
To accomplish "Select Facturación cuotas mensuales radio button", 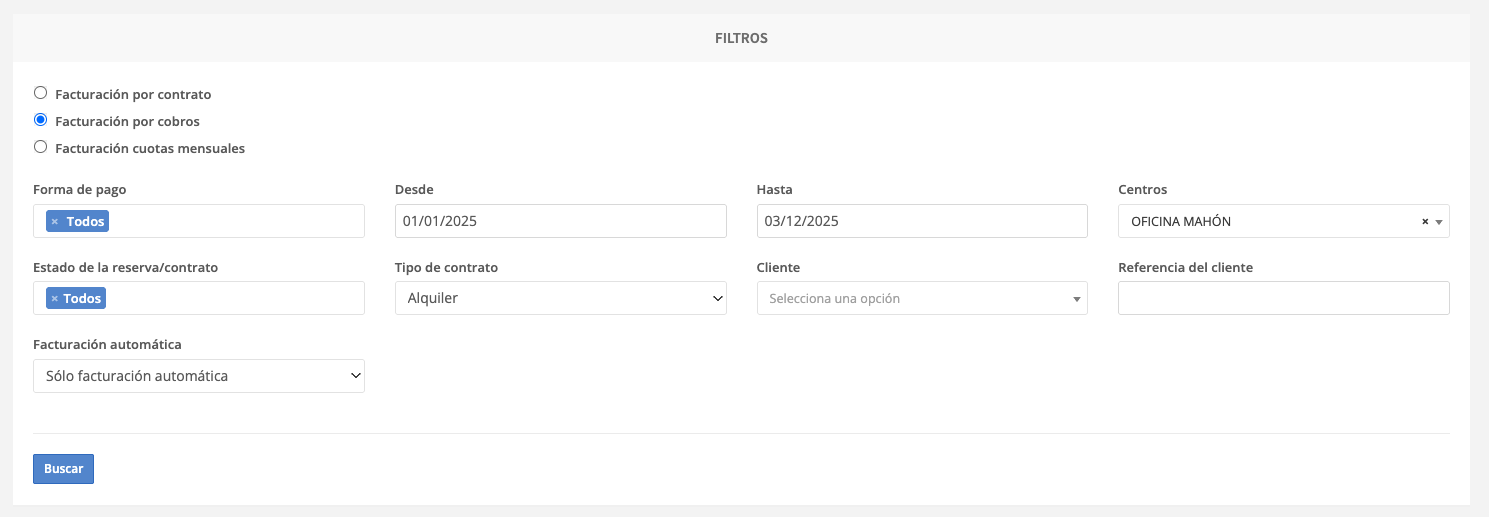I will click(x=41, y=147).
